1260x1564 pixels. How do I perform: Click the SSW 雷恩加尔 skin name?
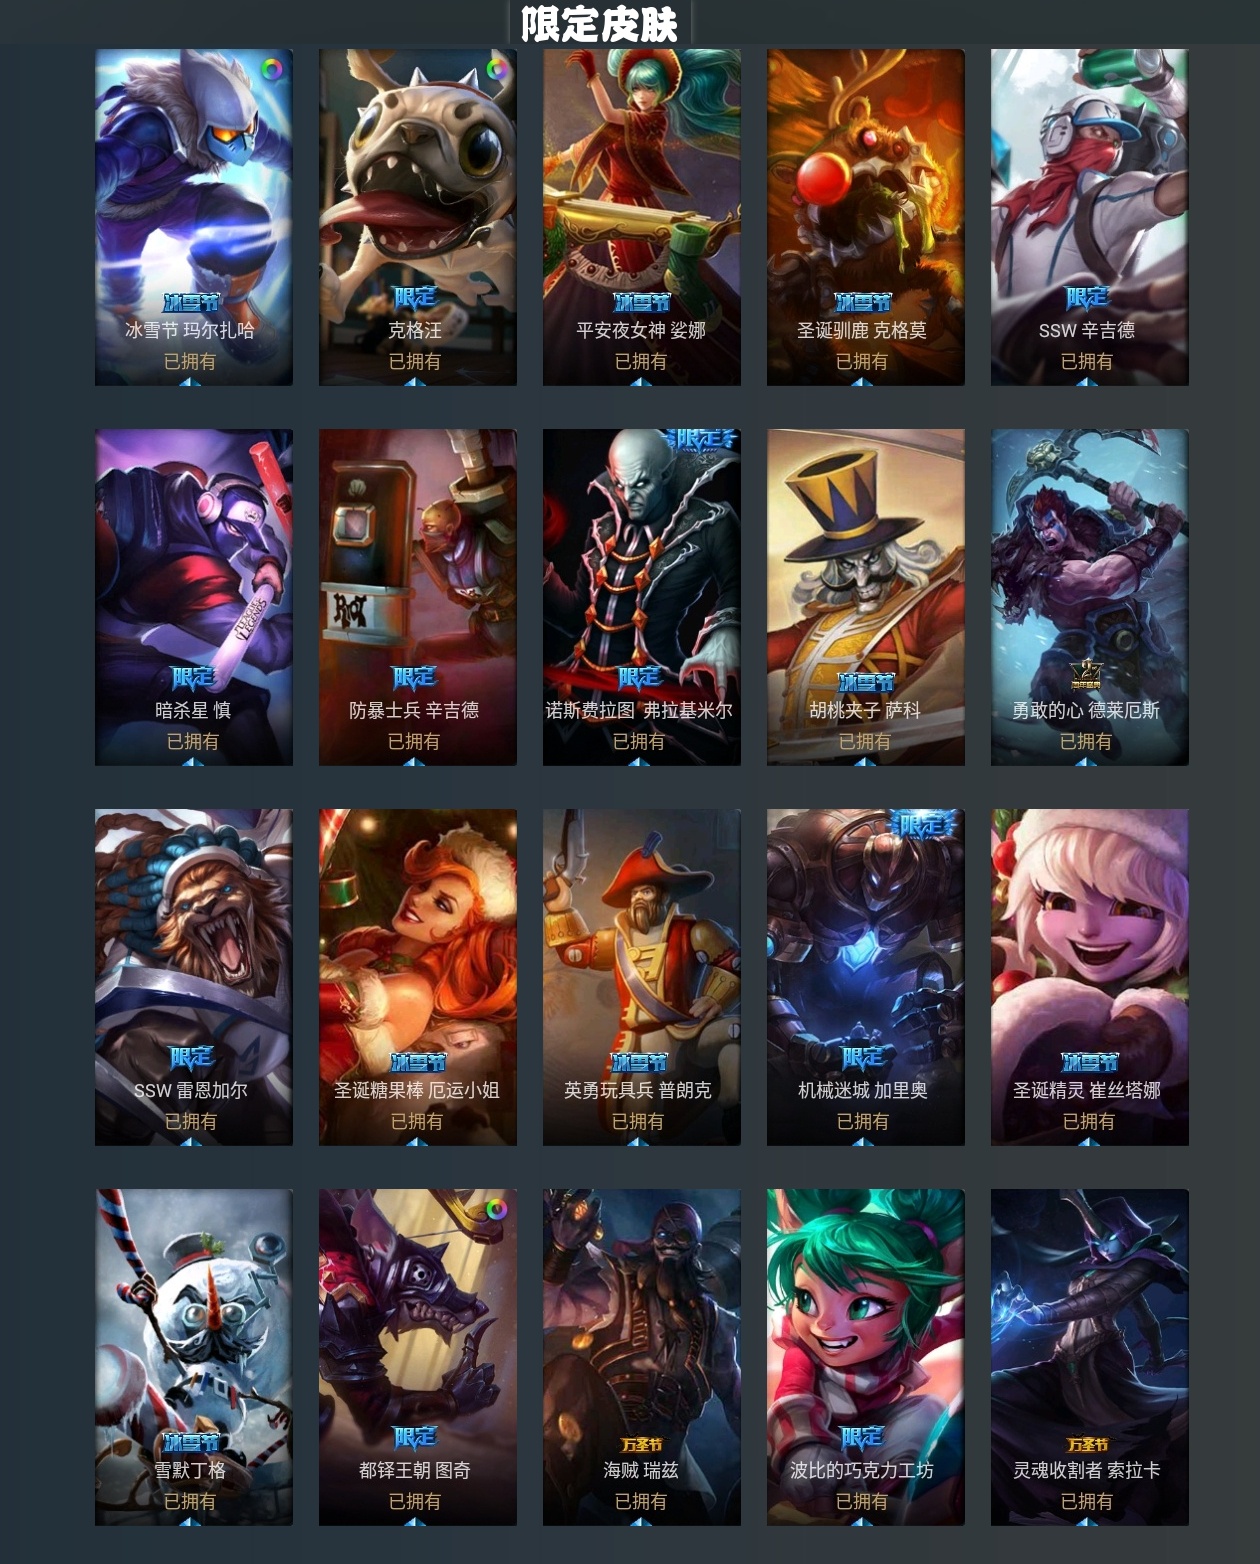191,1090
